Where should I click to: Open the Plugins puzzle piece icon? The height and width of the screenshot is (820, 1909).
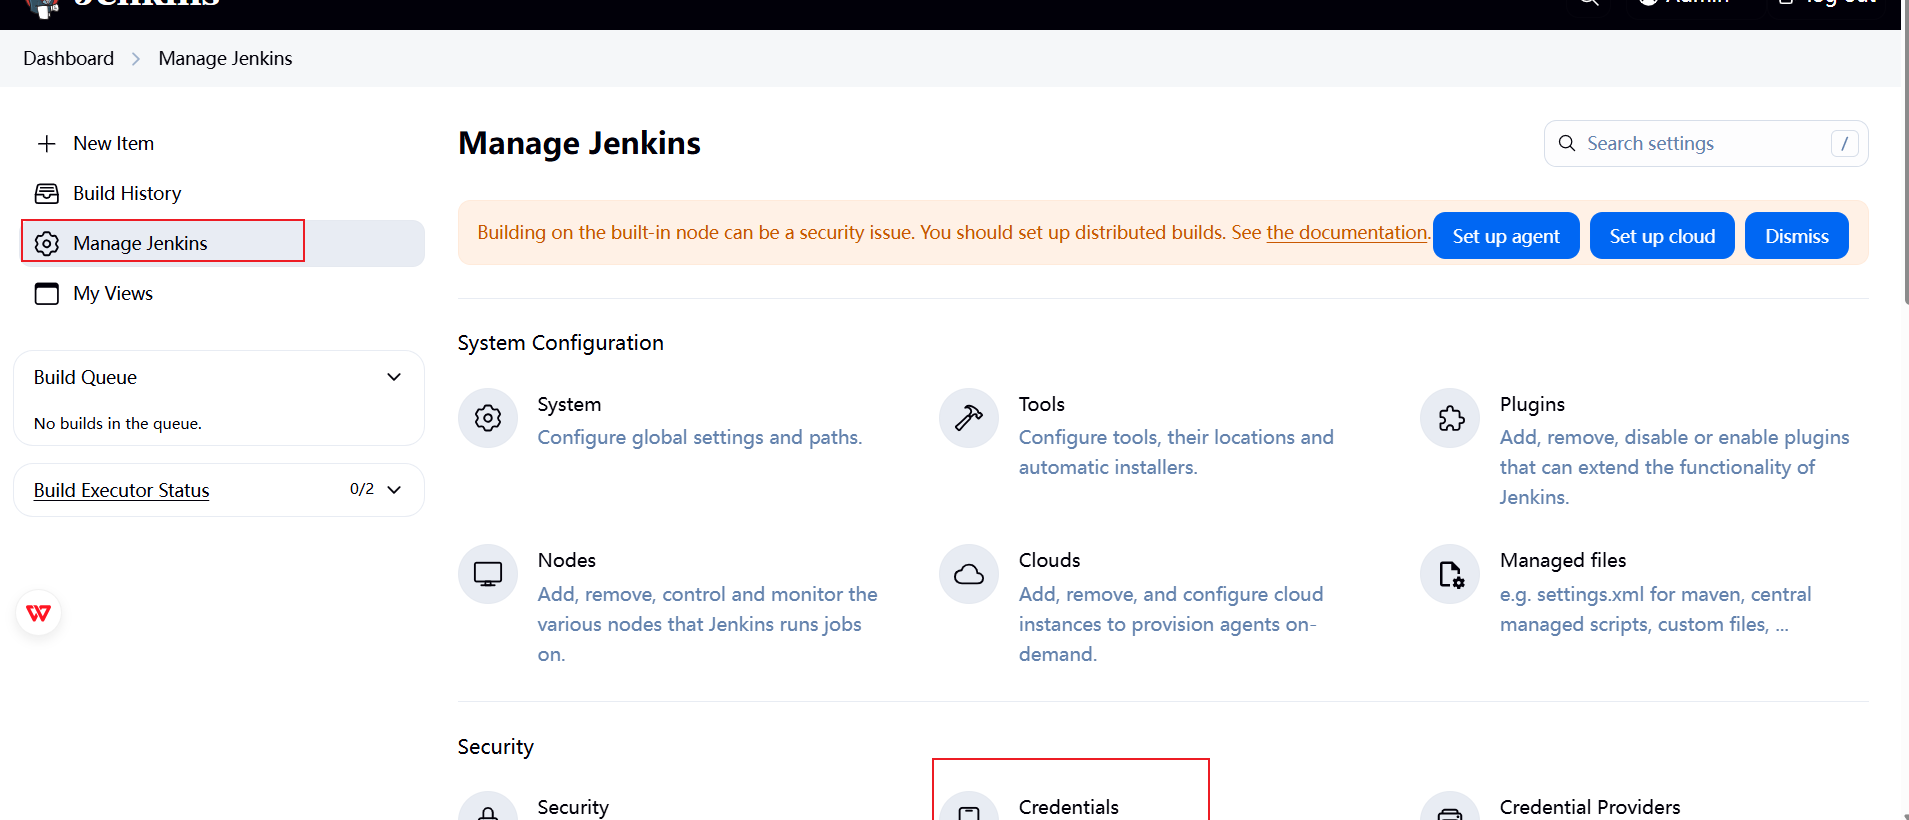click(1450, 418)
